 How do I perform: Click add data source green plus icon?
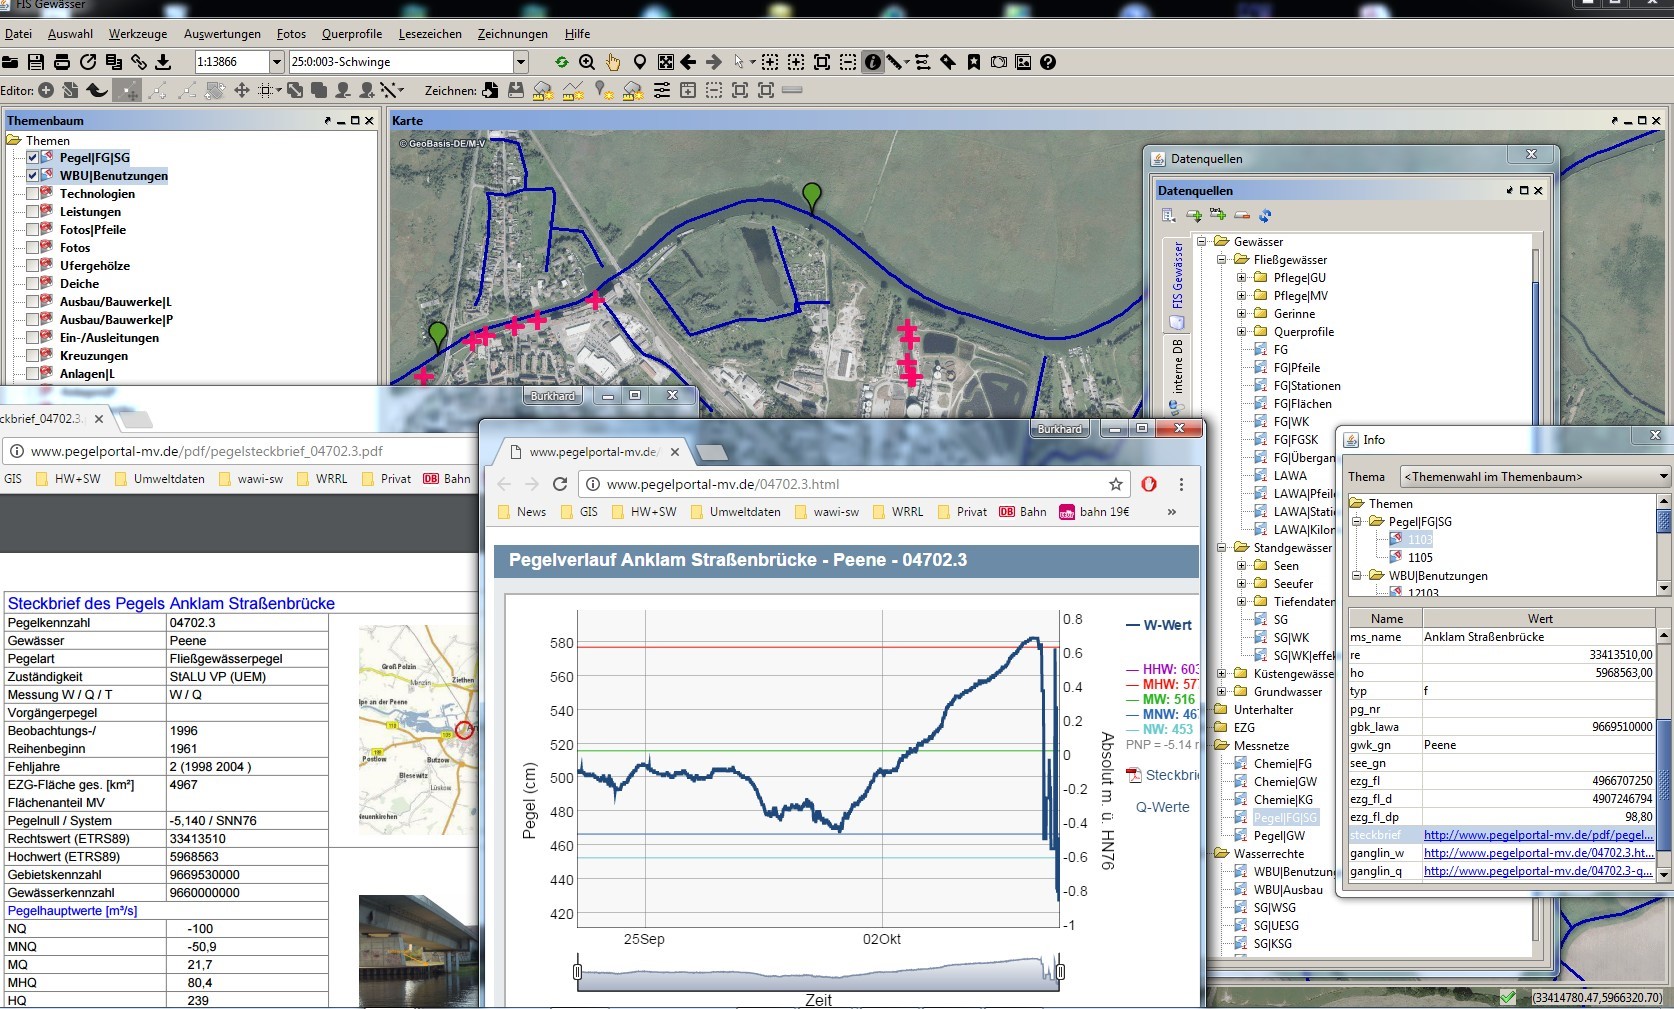click(x=1194, y=215)
